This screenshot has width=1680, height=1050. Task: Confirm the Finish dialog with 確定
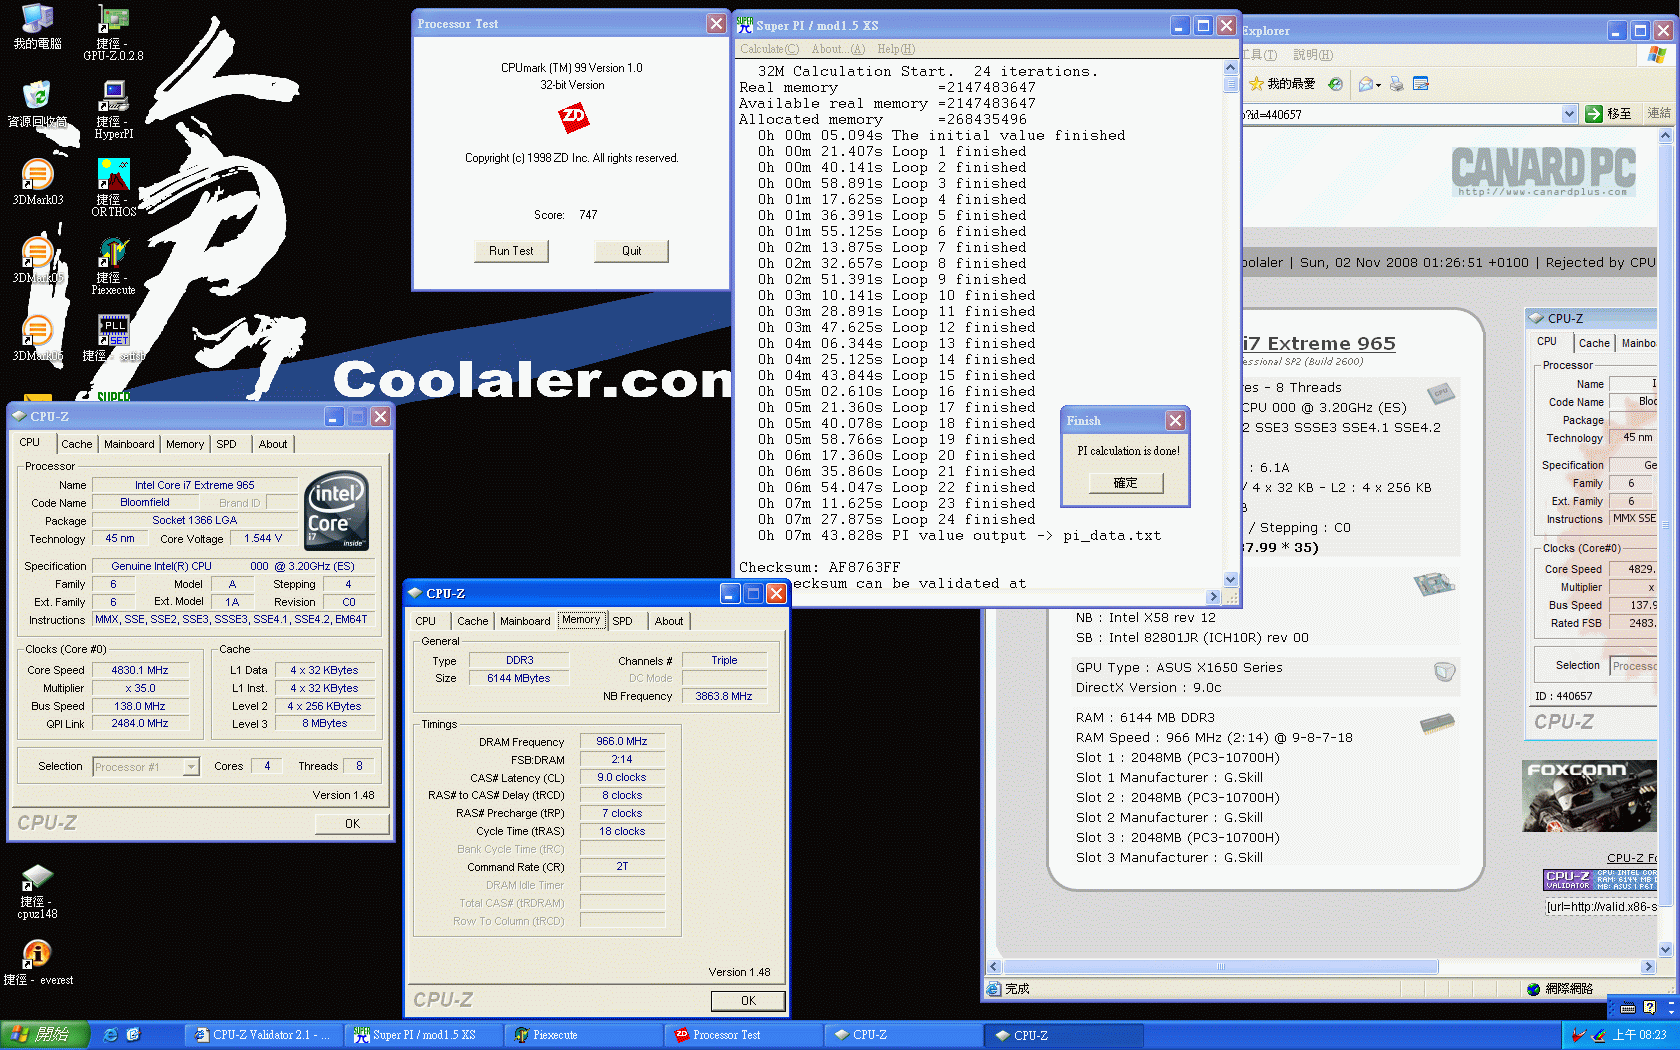tap(1126, 483)
